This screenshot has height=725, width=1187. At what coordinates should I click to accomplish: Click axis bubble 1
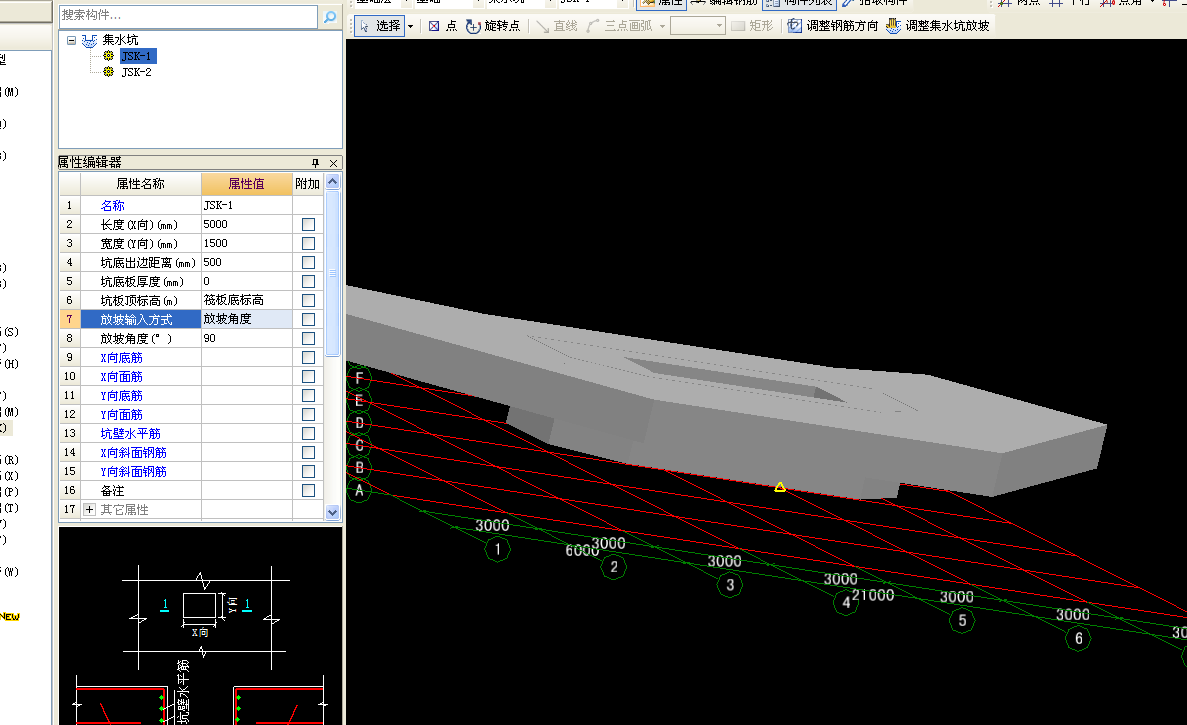point(497,549)
